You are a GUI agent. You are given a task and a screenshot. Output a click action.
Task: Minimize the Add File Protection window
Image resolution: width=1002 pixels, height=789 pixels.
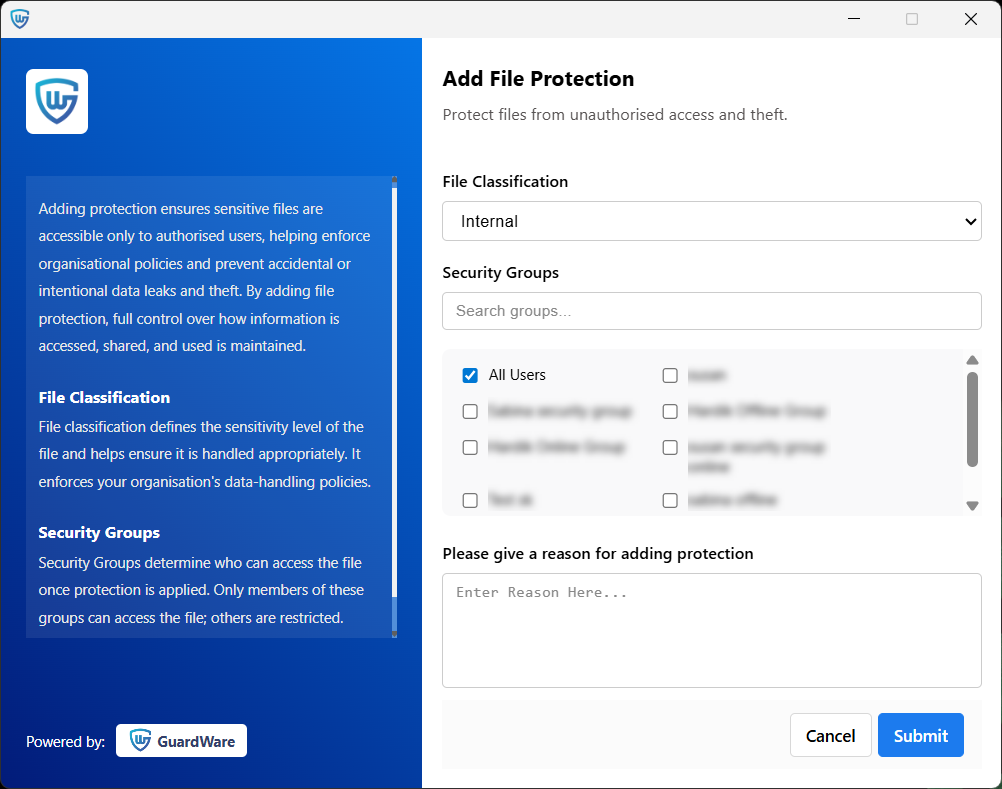(x=853, y=18)
